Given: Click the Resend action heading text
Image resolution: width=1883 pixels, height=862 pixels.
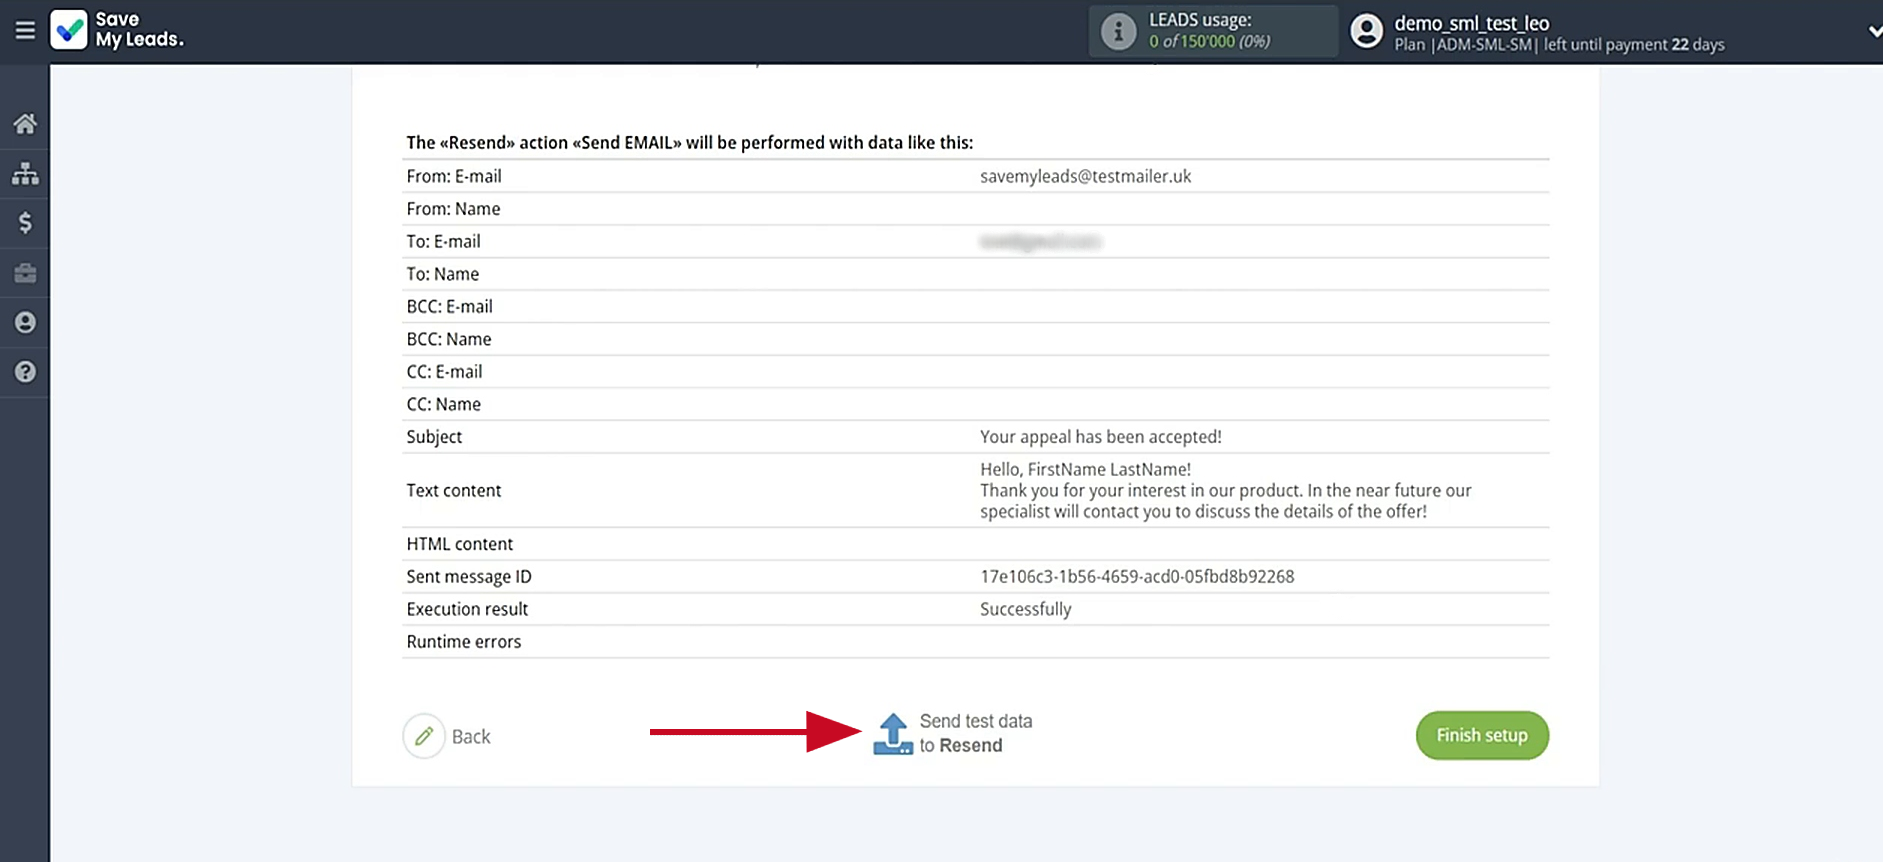Looking at the screenshot, I should pos(689,142).
